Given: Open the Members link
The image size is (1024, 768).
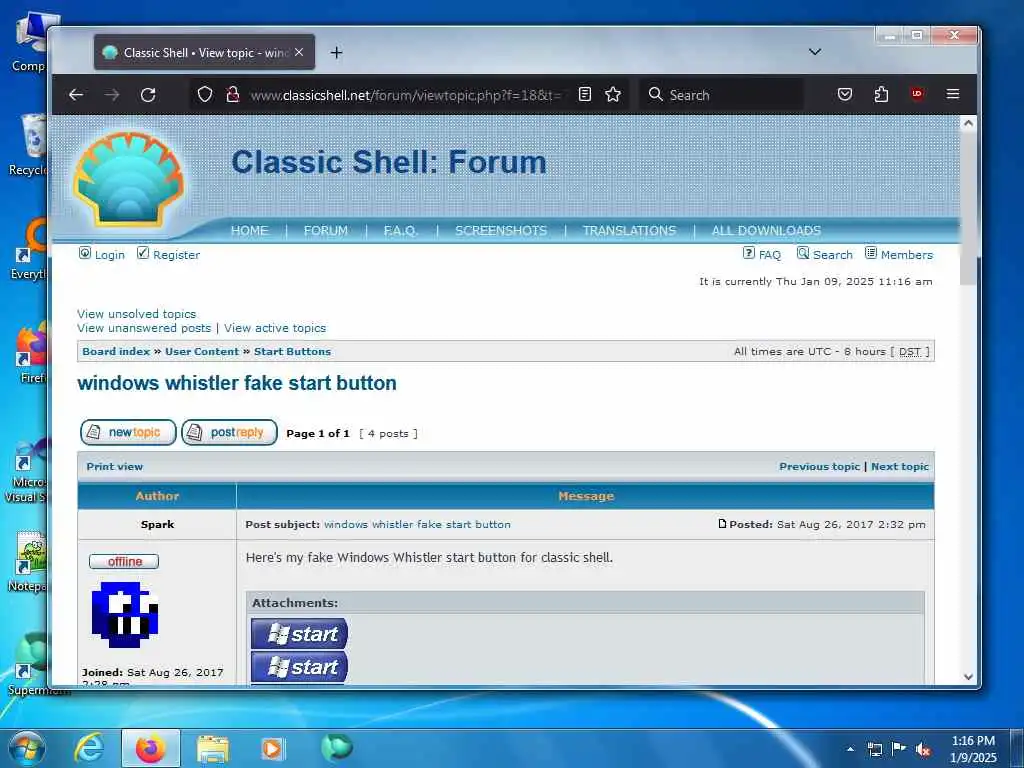Looking at the screenshot, I should pyautogui.click(x=906, y=255).
